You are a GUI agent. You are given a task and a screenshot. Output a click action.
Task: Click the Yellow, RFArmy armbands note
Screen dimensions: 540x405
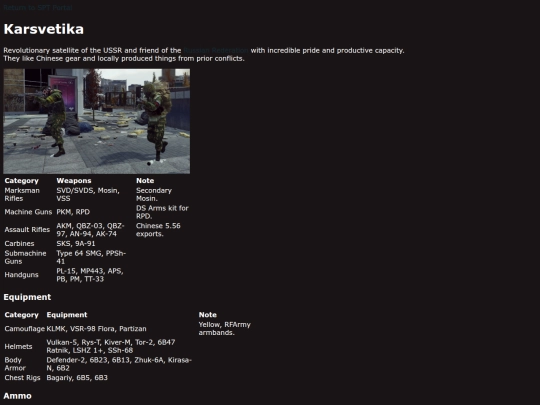click(x=225, y=329)
